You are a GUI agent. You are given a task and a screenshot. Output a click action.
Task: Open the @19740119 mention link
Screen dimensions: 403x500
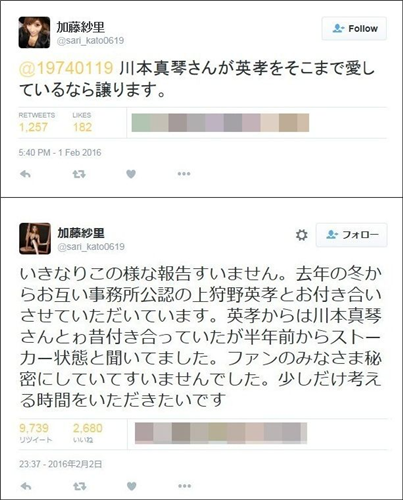66,68
